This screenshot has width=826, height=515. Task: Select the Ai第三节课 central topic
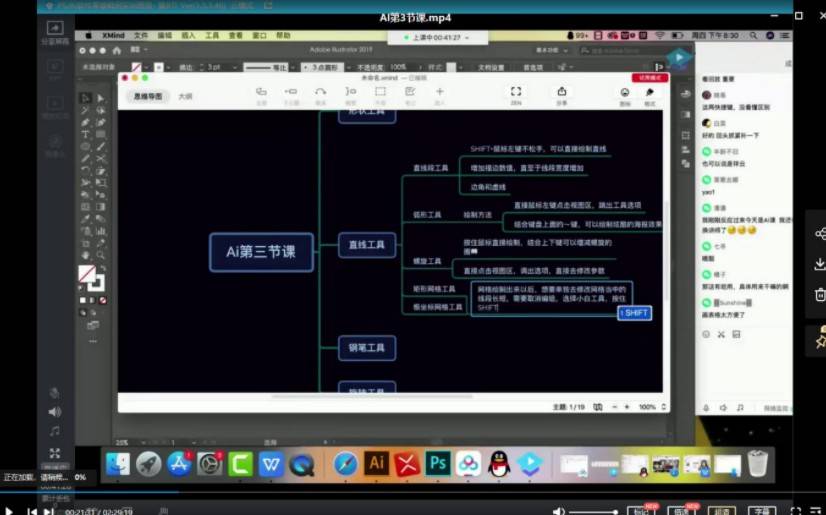point(261,252)
